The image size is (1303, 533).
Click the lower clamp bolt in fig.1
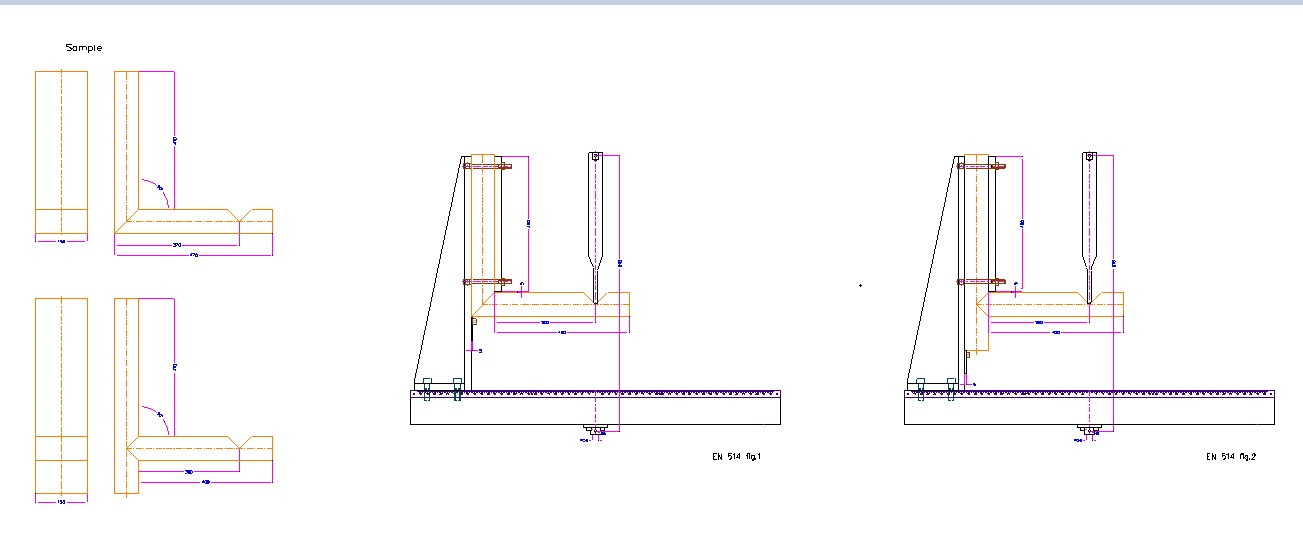click(x=488, y=282)
